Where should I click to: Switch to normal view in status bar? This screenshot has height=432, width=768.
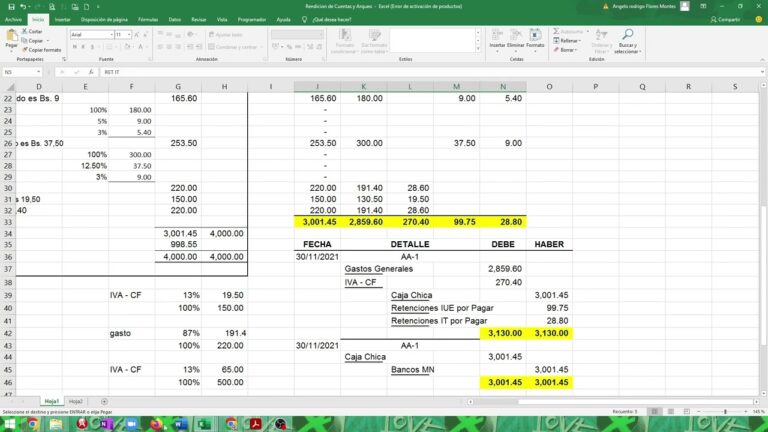pos(654,411)
